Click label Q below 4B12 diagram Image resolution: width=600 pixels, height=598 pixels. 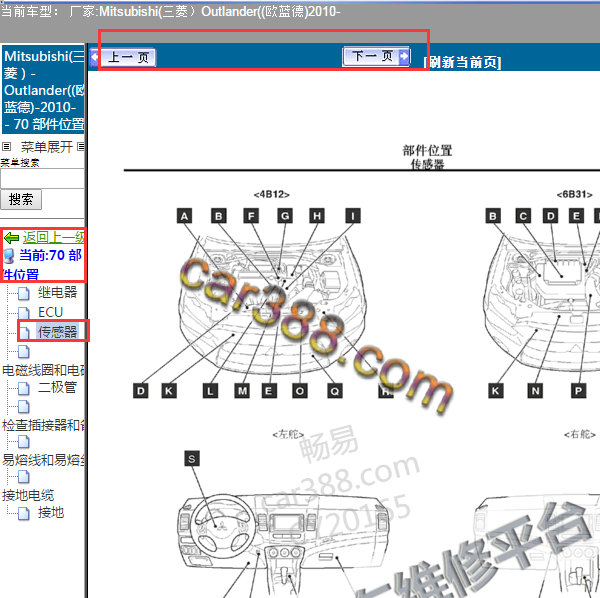(335, 391)
